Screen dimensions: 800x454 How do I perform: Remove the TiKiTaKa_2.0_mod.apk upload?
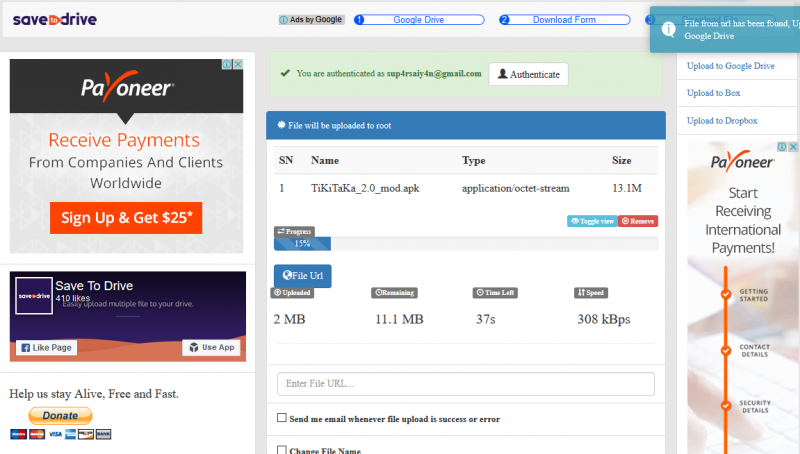click(x=638, y=221)
